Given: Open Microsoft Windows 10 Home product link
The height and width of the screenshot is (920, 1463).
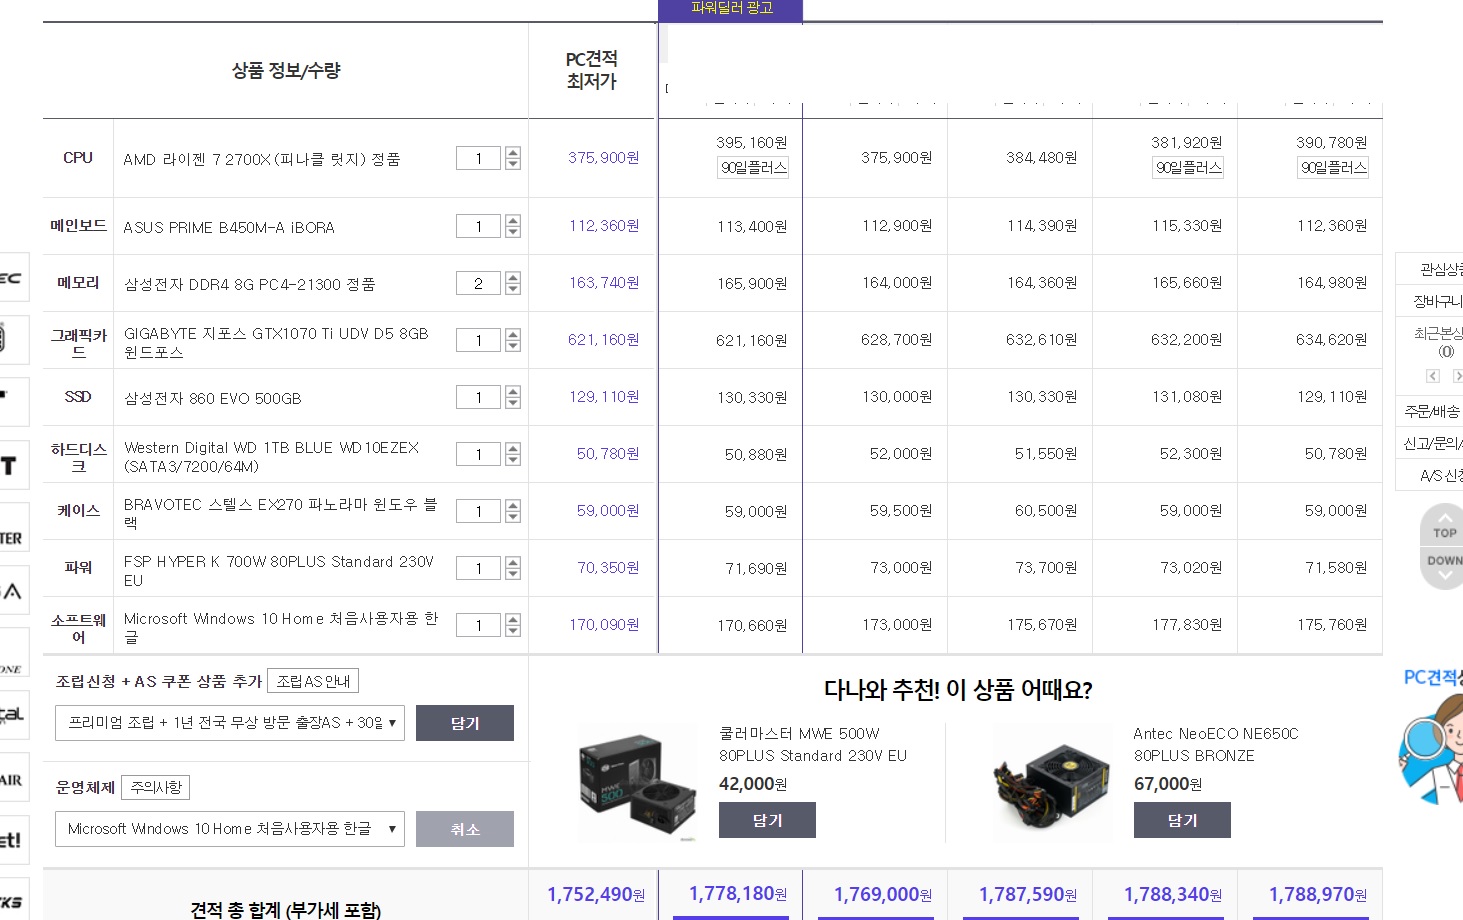Looking at the screenshot, I should click(x=281, y=627).
